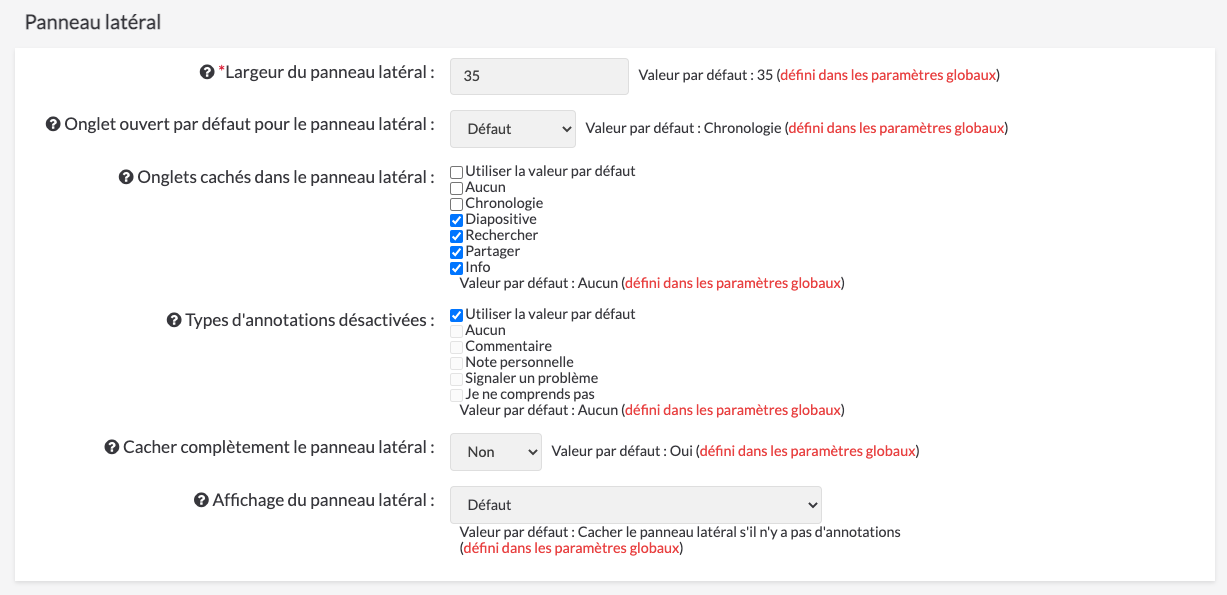Click help icon beside Largeur du panneau latéral
The width and height of the screenshot is (1227, 595).
point(207,73)
